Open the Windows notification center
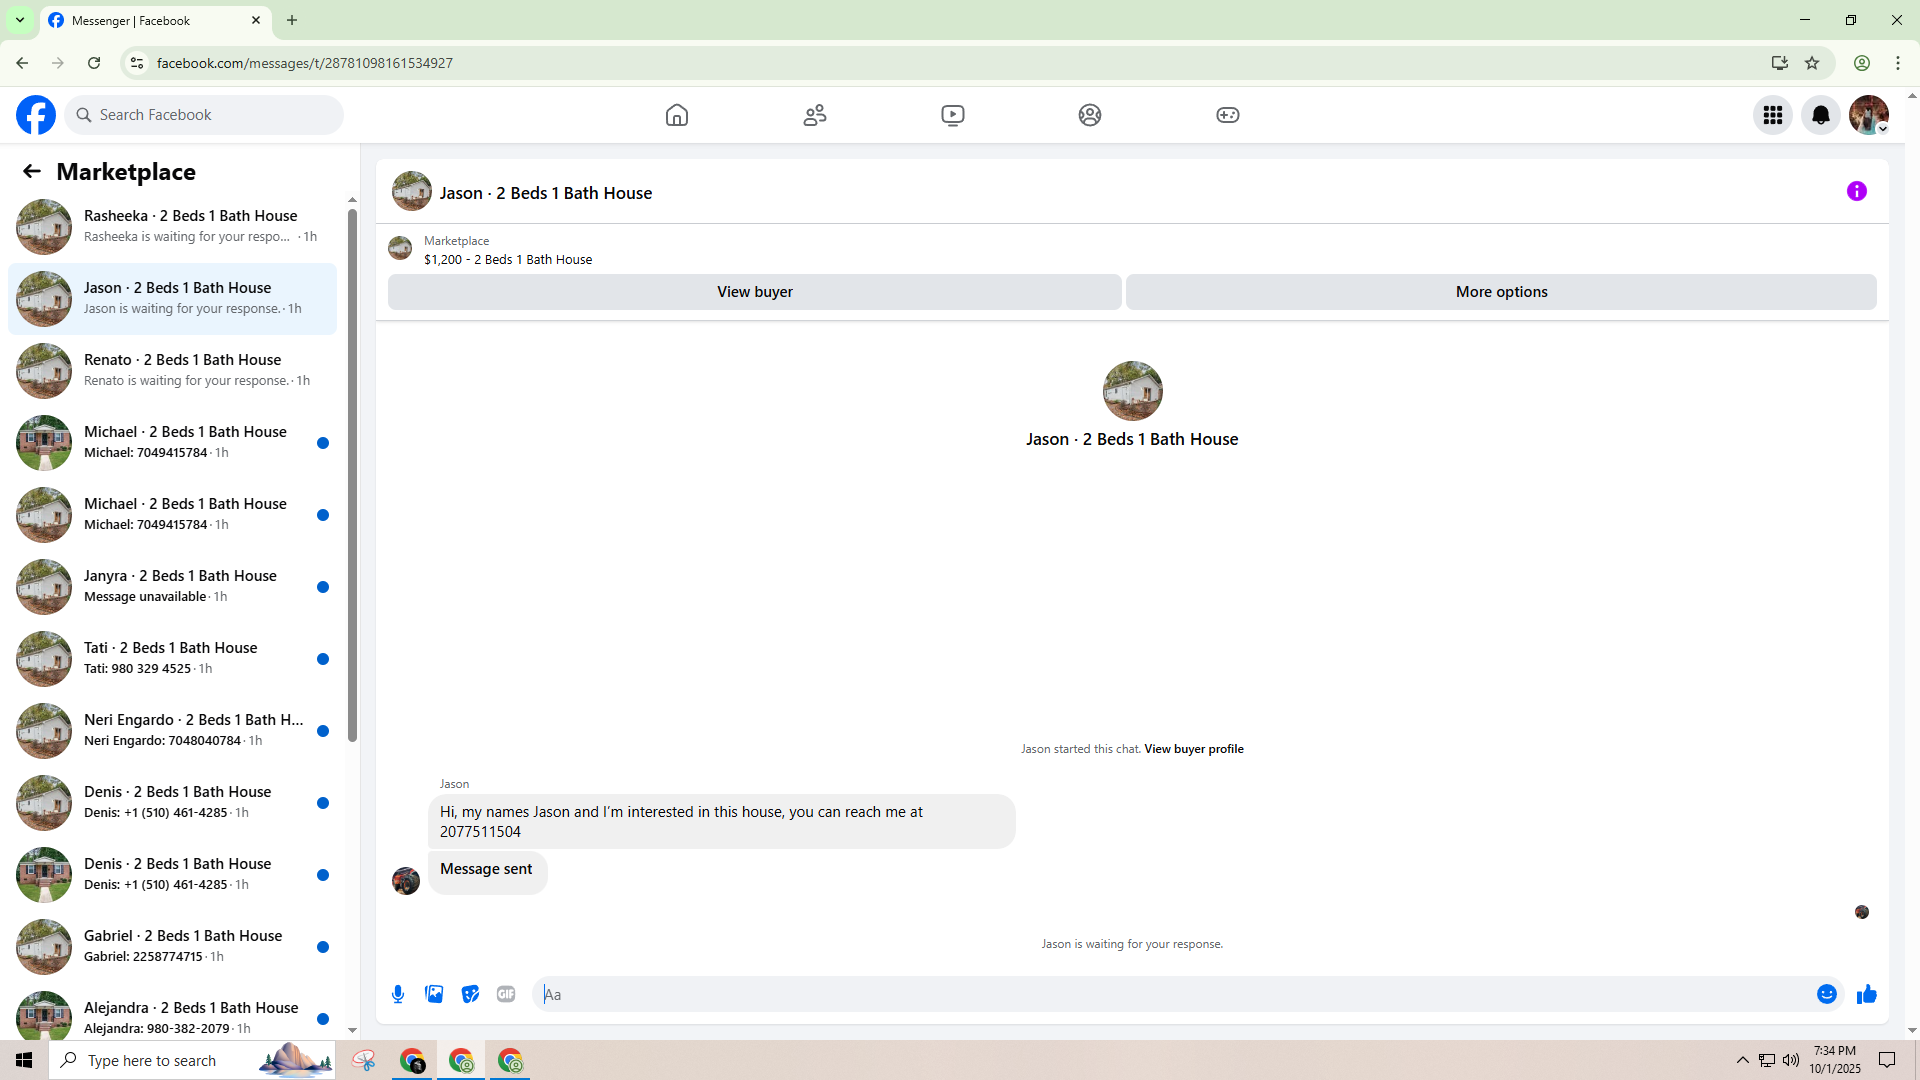 1888,1060
